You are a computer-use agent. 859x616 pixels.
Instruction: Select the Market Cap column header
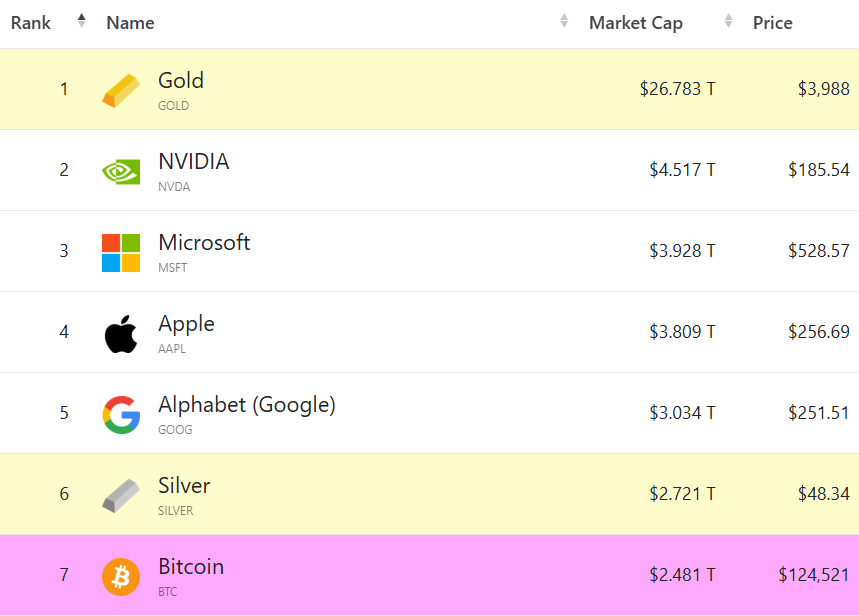(x=636, y=23)
